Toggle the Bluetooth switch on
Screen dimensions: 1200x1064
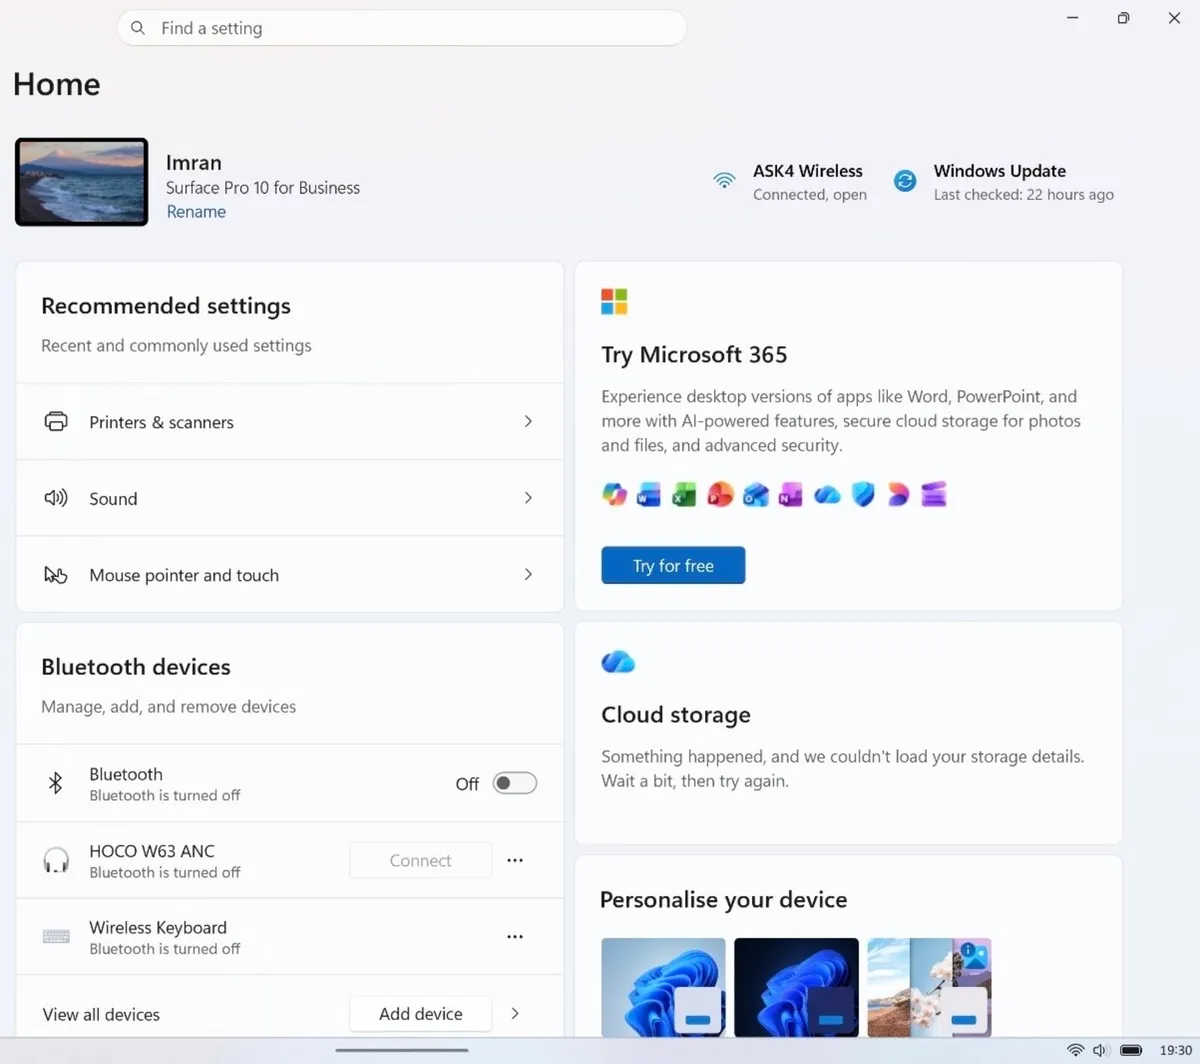[x=515, y=783]
